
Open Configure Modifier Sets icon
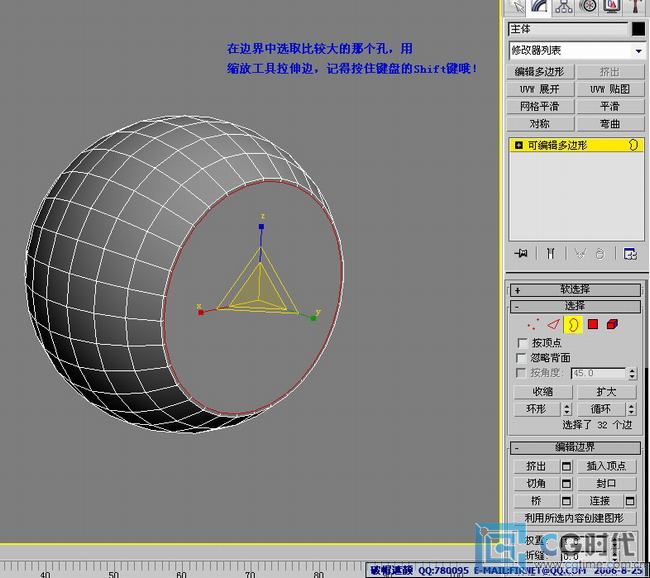click(x=630, y=253)
